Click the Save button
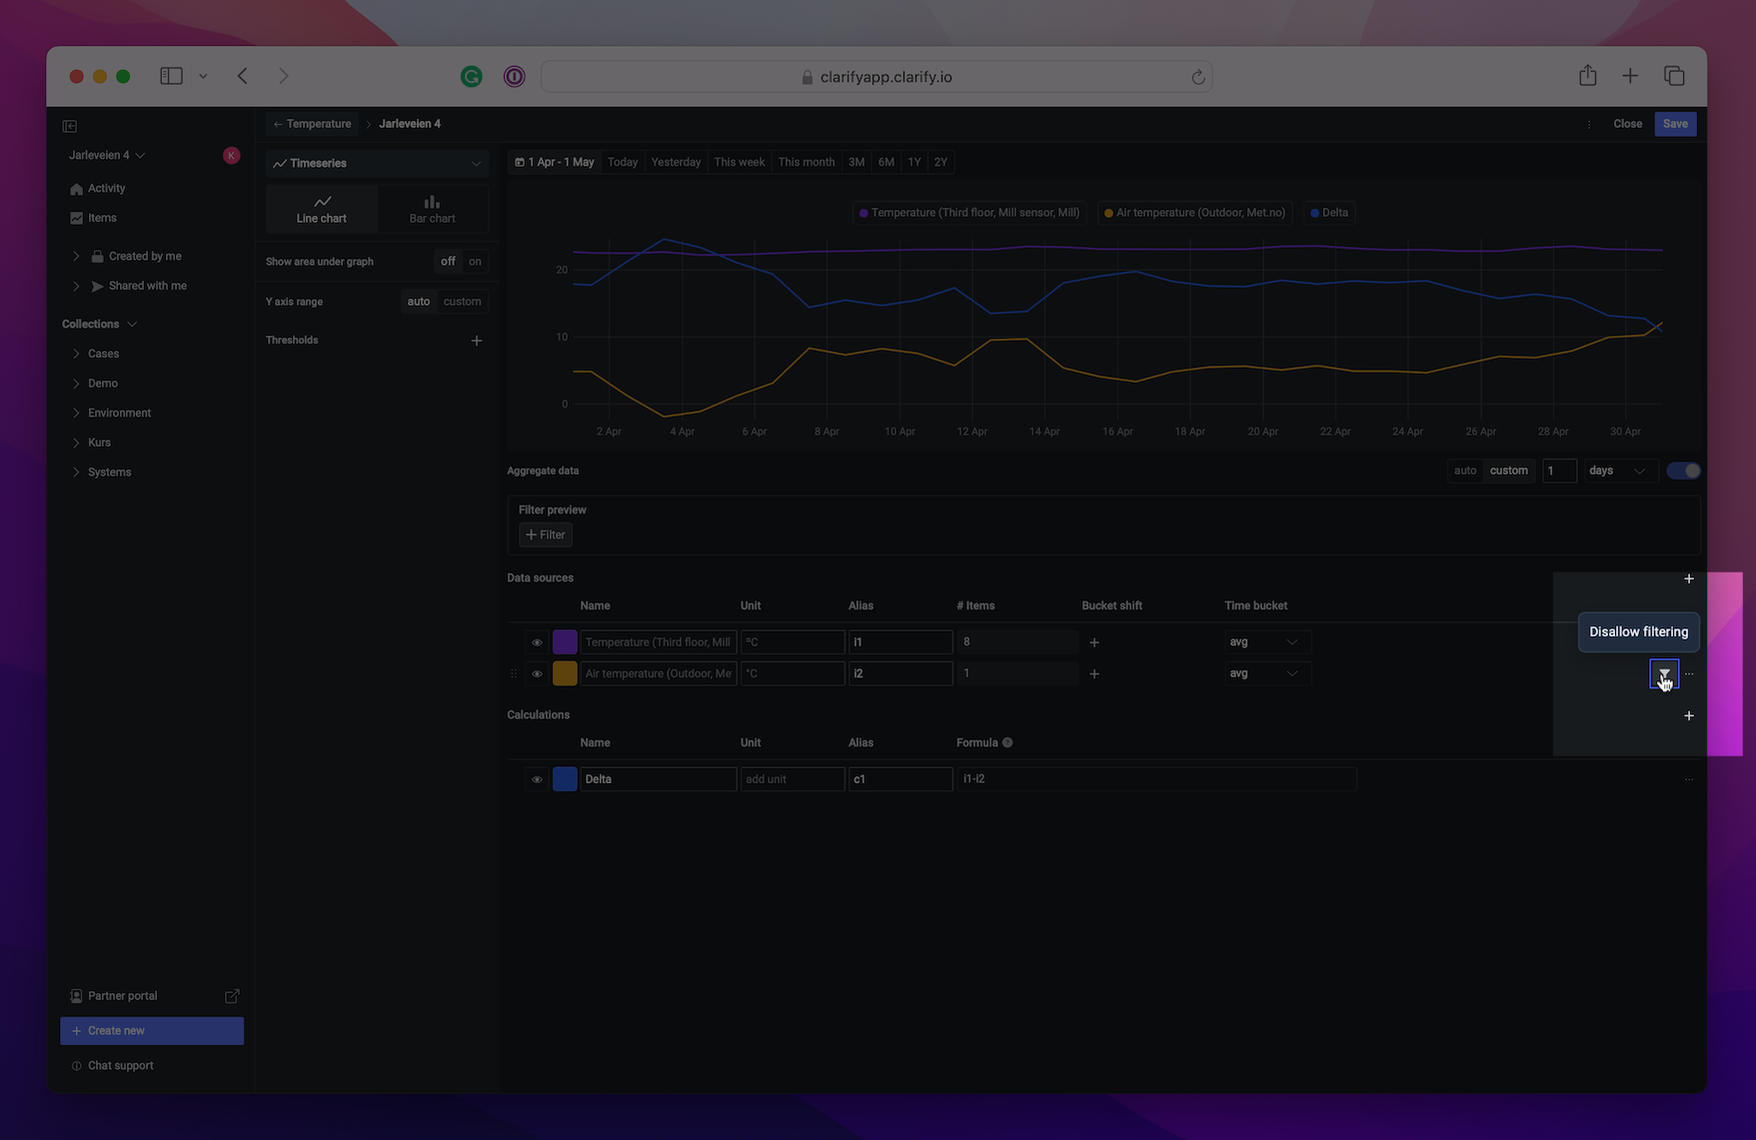 [1675, 124]
